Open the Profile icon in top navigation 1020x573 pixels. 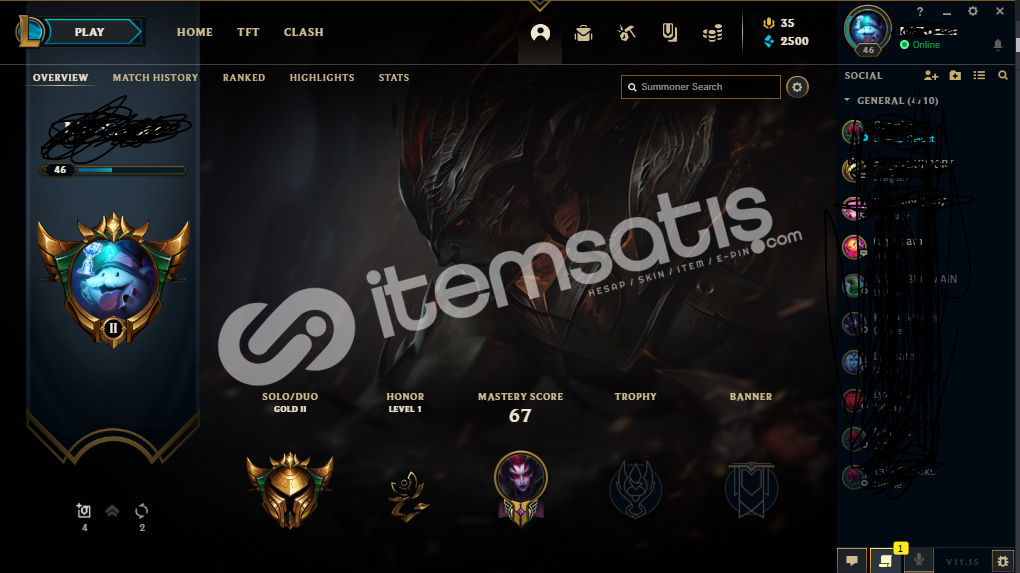[540, 33]
